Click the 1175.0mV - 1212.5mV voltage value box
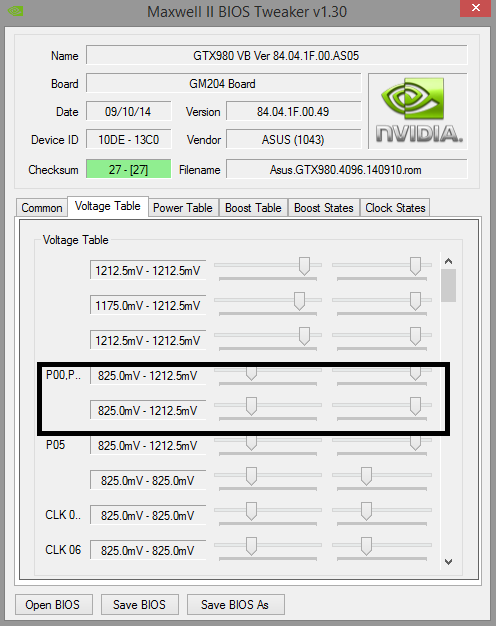Image resolution: width=496 pixels, height=626 pixels. [148, 305]
